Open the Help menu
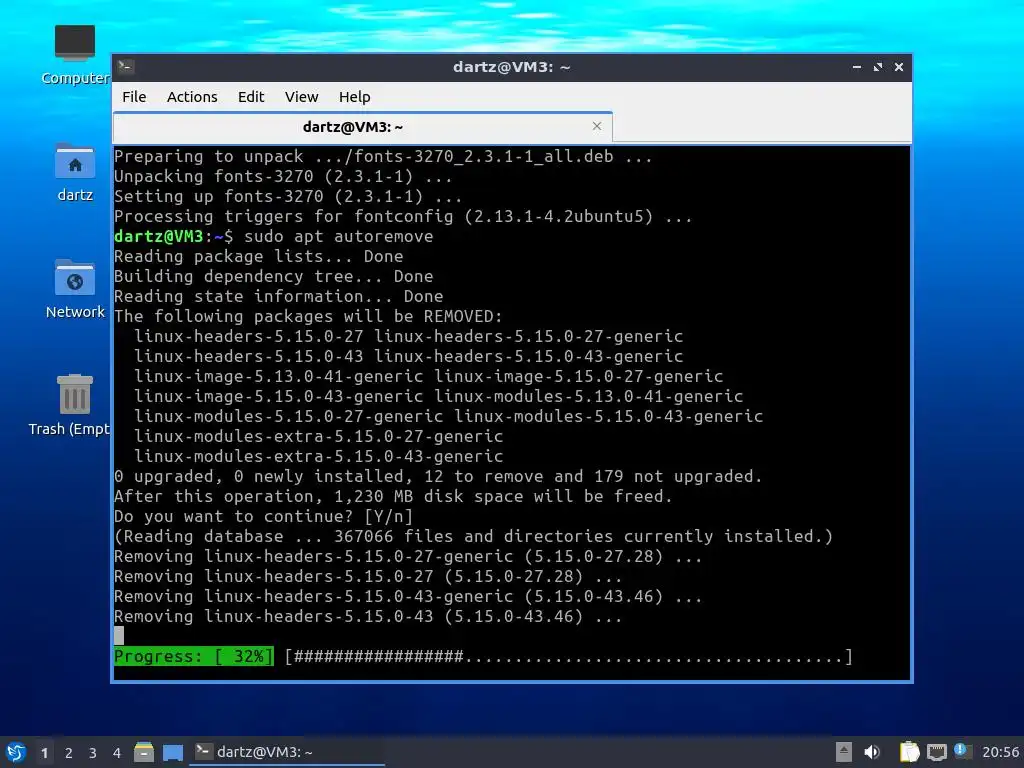This screenshot has width=1024, height=768. pyautogui.click(x=355, y=97)
